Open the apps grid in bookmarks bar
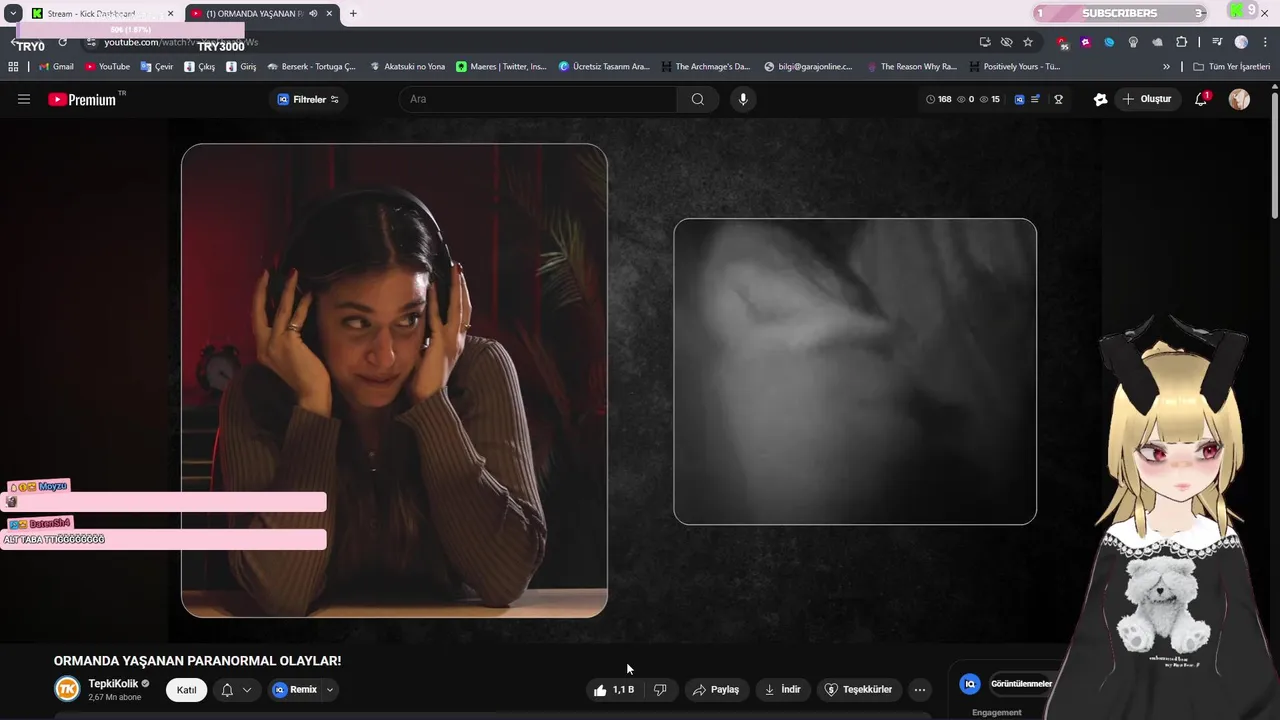The height and width of the screenshot is (720, 1280). [x=13, y=67]
